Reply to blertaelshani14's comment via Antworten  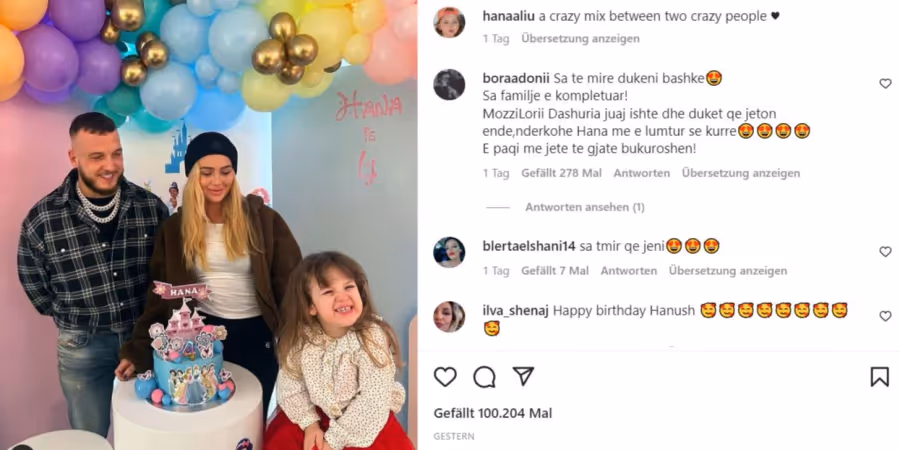point(629,271)
